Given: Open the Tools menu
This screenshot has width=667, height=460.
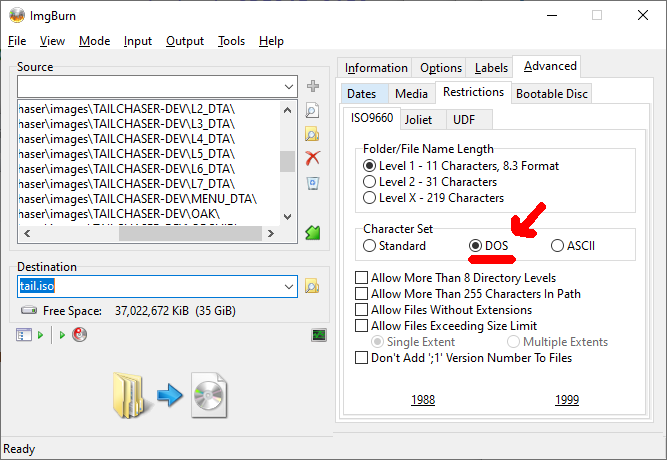Looking at the screenshot, I should (x=231, y=41).
